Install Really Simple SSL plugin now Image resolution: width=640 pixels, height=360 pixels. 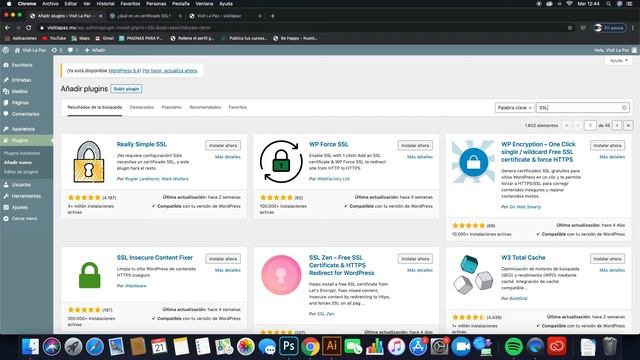[223, 146]
